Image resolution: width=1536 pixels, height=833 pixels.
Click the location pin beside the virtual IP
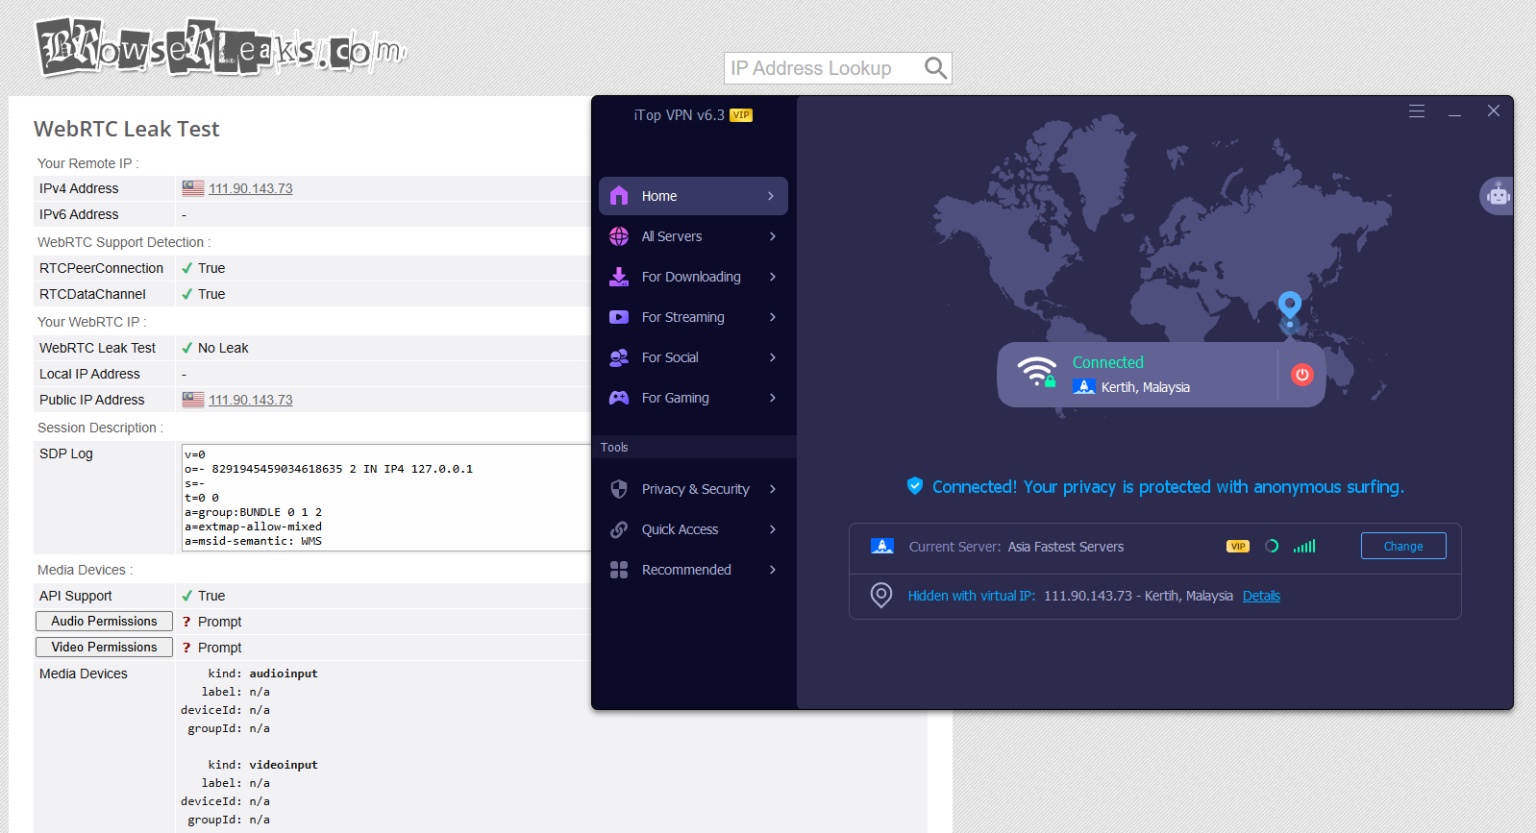[x=881, y=595]
